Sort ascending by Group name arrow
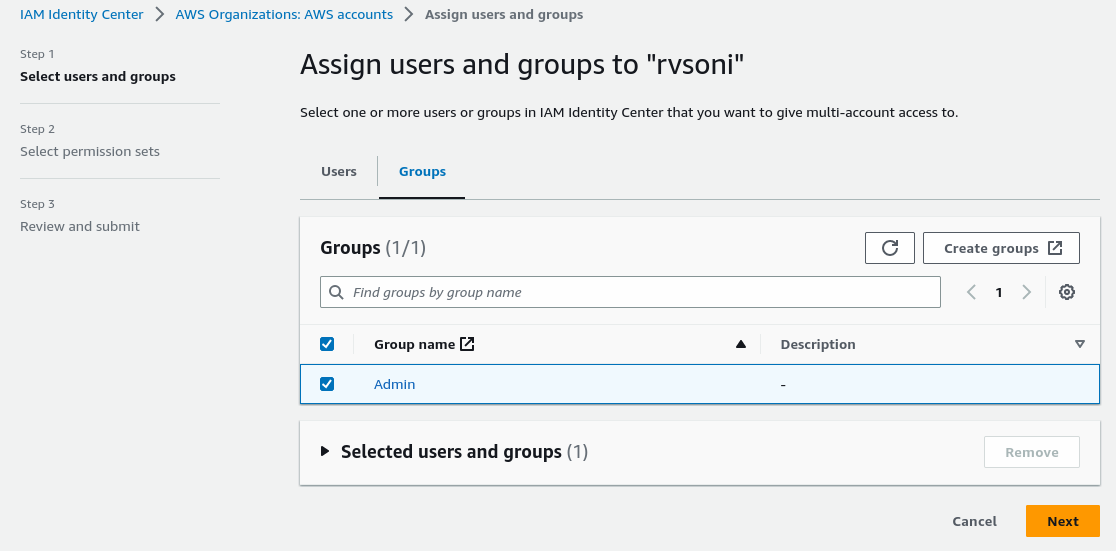This screenshot has height=551, width=1116. pyautogui.click(x=741, y=344)
